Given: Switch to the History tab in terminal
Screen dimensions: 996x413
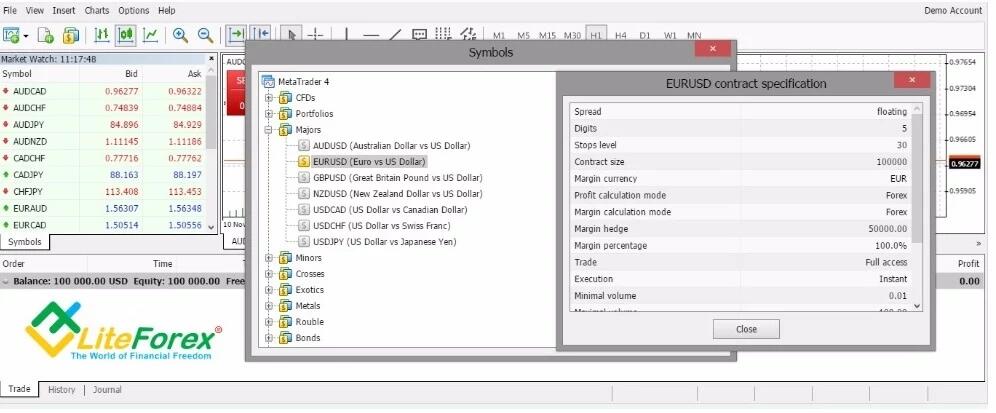Looking at the screenshot, I should click(x=62, y=389).
